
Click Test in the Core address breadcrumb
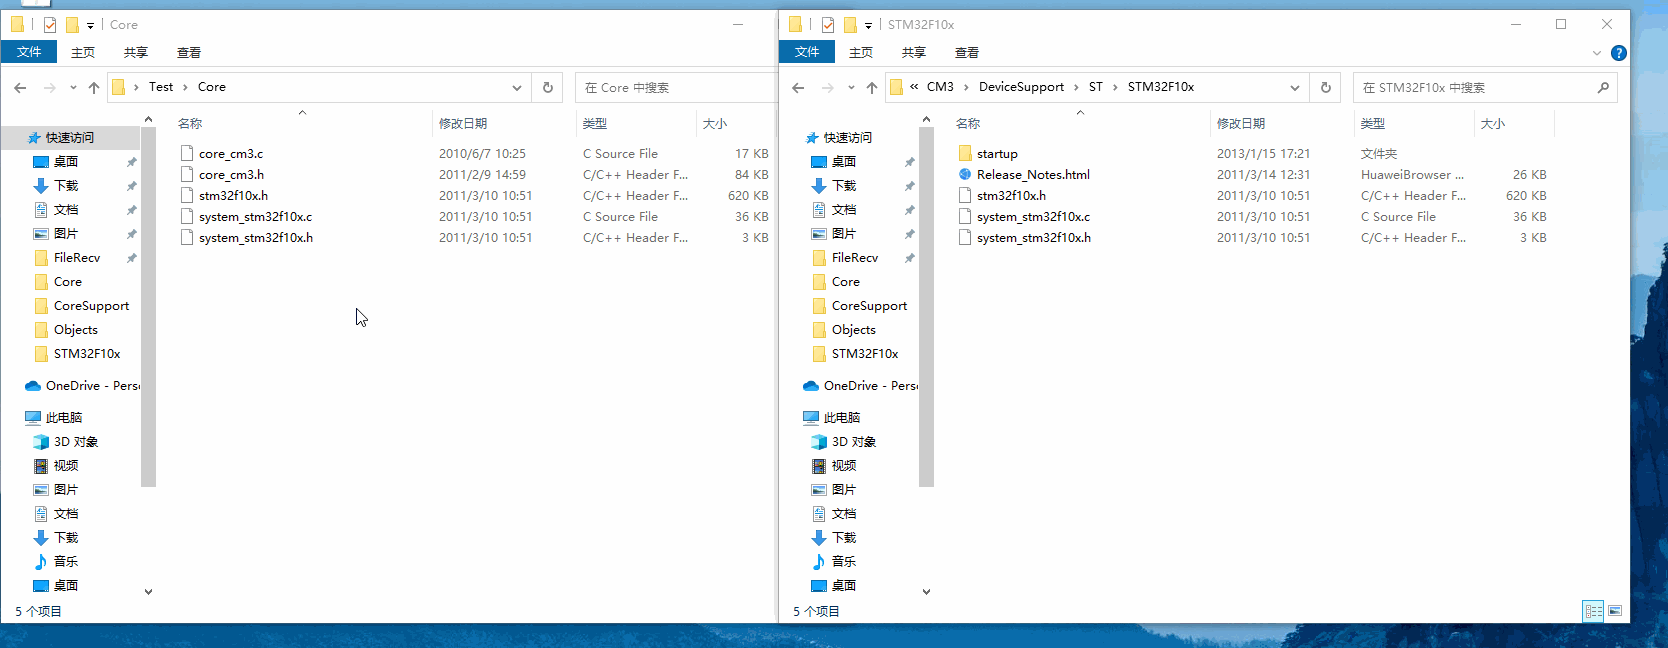pos(161,87)
